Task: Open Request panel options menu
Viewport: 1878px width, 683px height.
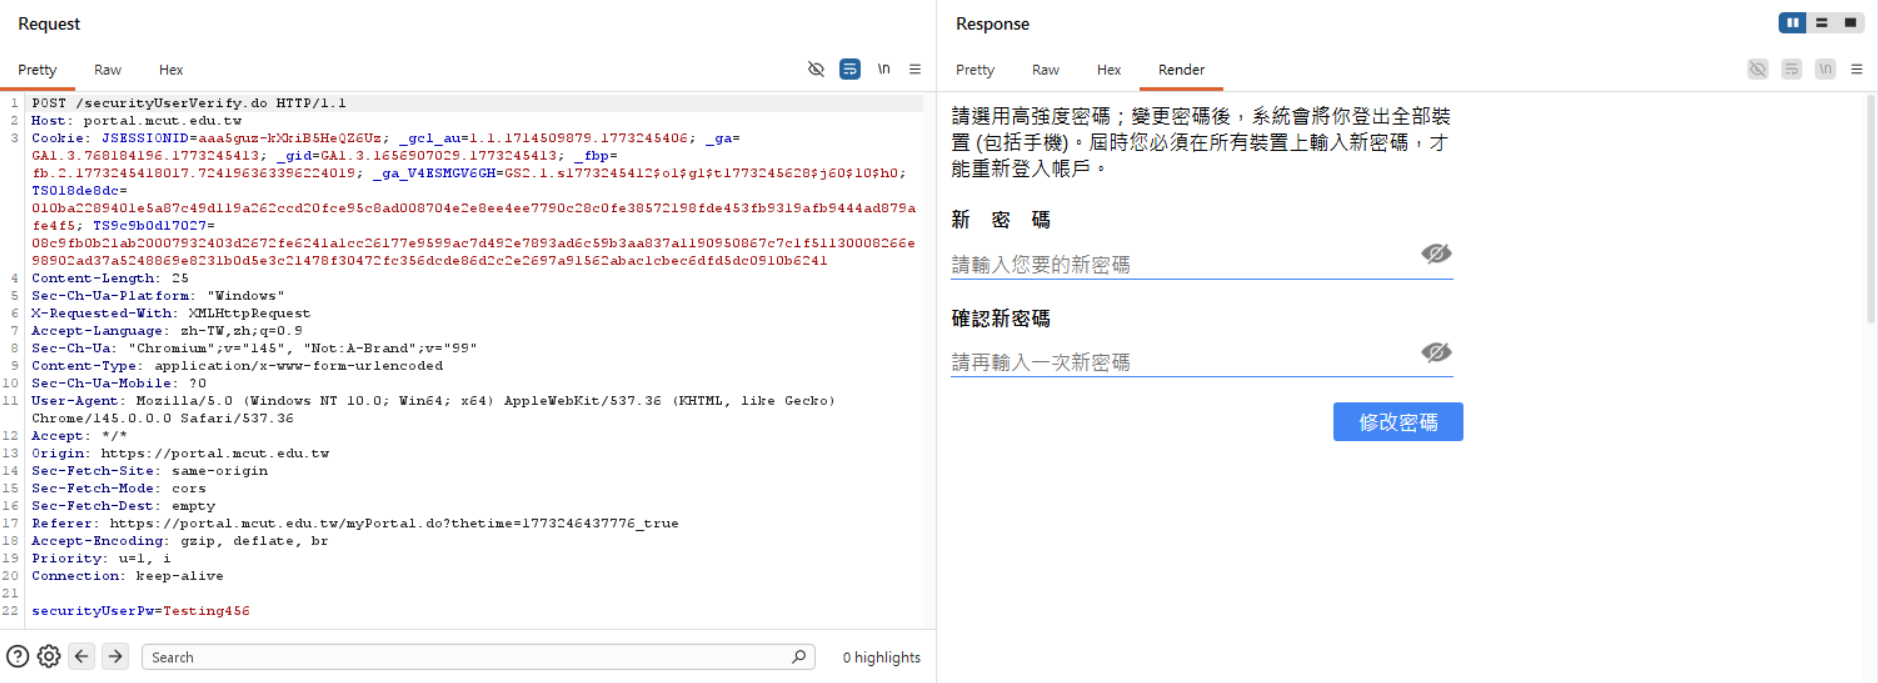Action: [915, 69]
